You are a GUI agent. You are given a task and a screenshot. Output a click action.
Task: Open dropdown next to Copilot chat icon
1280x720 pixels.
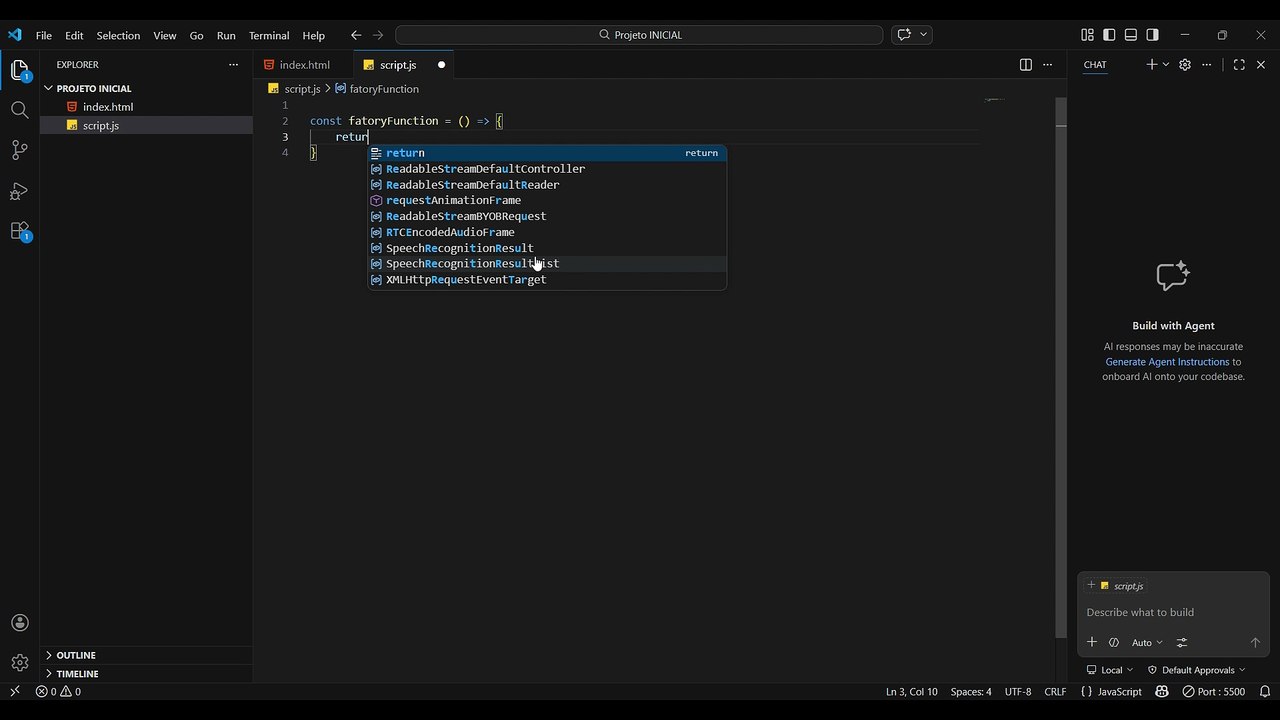pos(924,35)
